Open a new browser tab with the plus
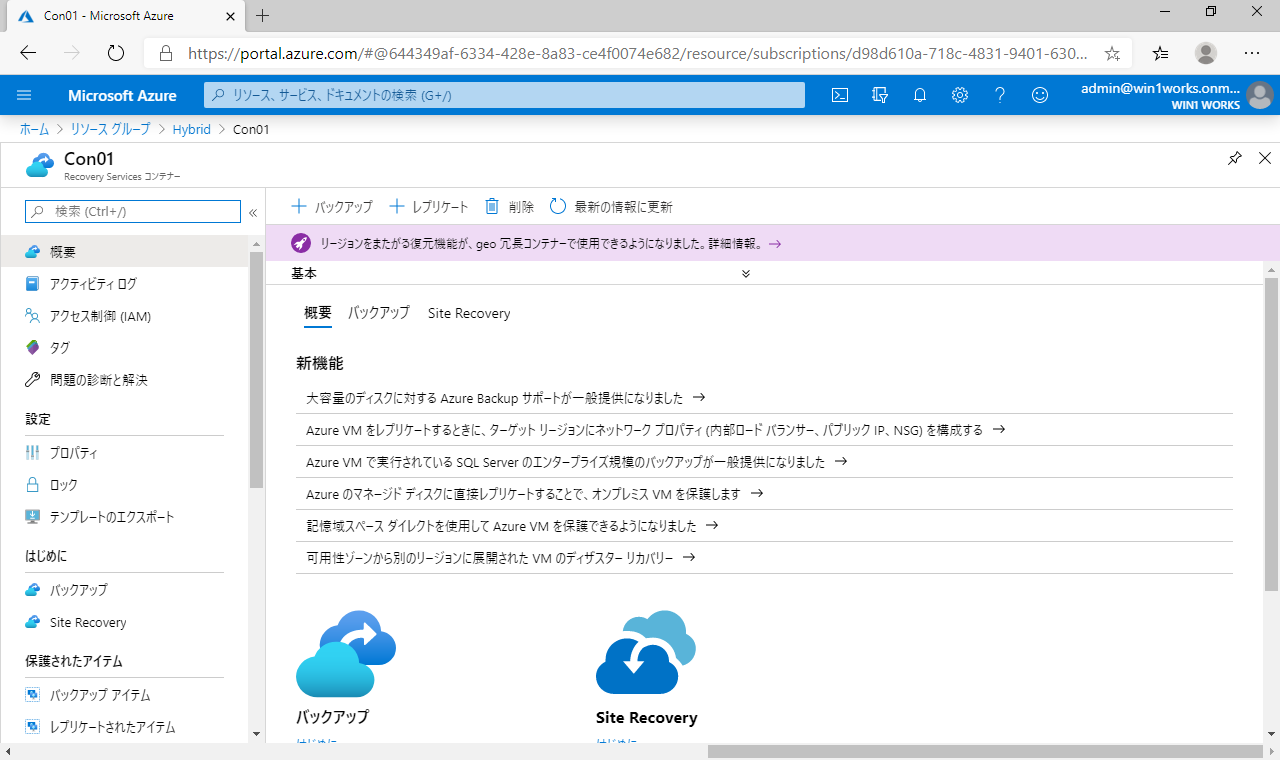The width and height of the screenshot is (1280, 760). [263, 15]
